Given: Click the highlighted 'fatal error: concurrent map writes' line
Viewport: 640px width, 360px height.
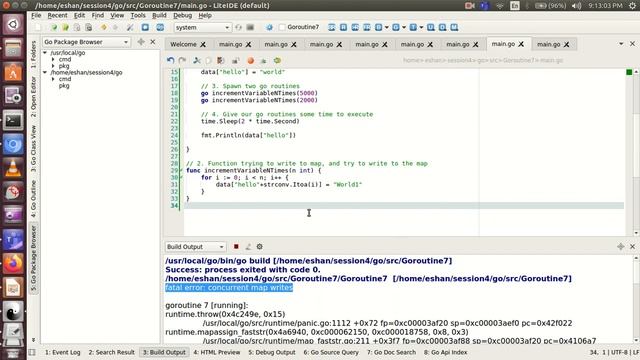Looking at the screenshot, I should pos(229,287).
